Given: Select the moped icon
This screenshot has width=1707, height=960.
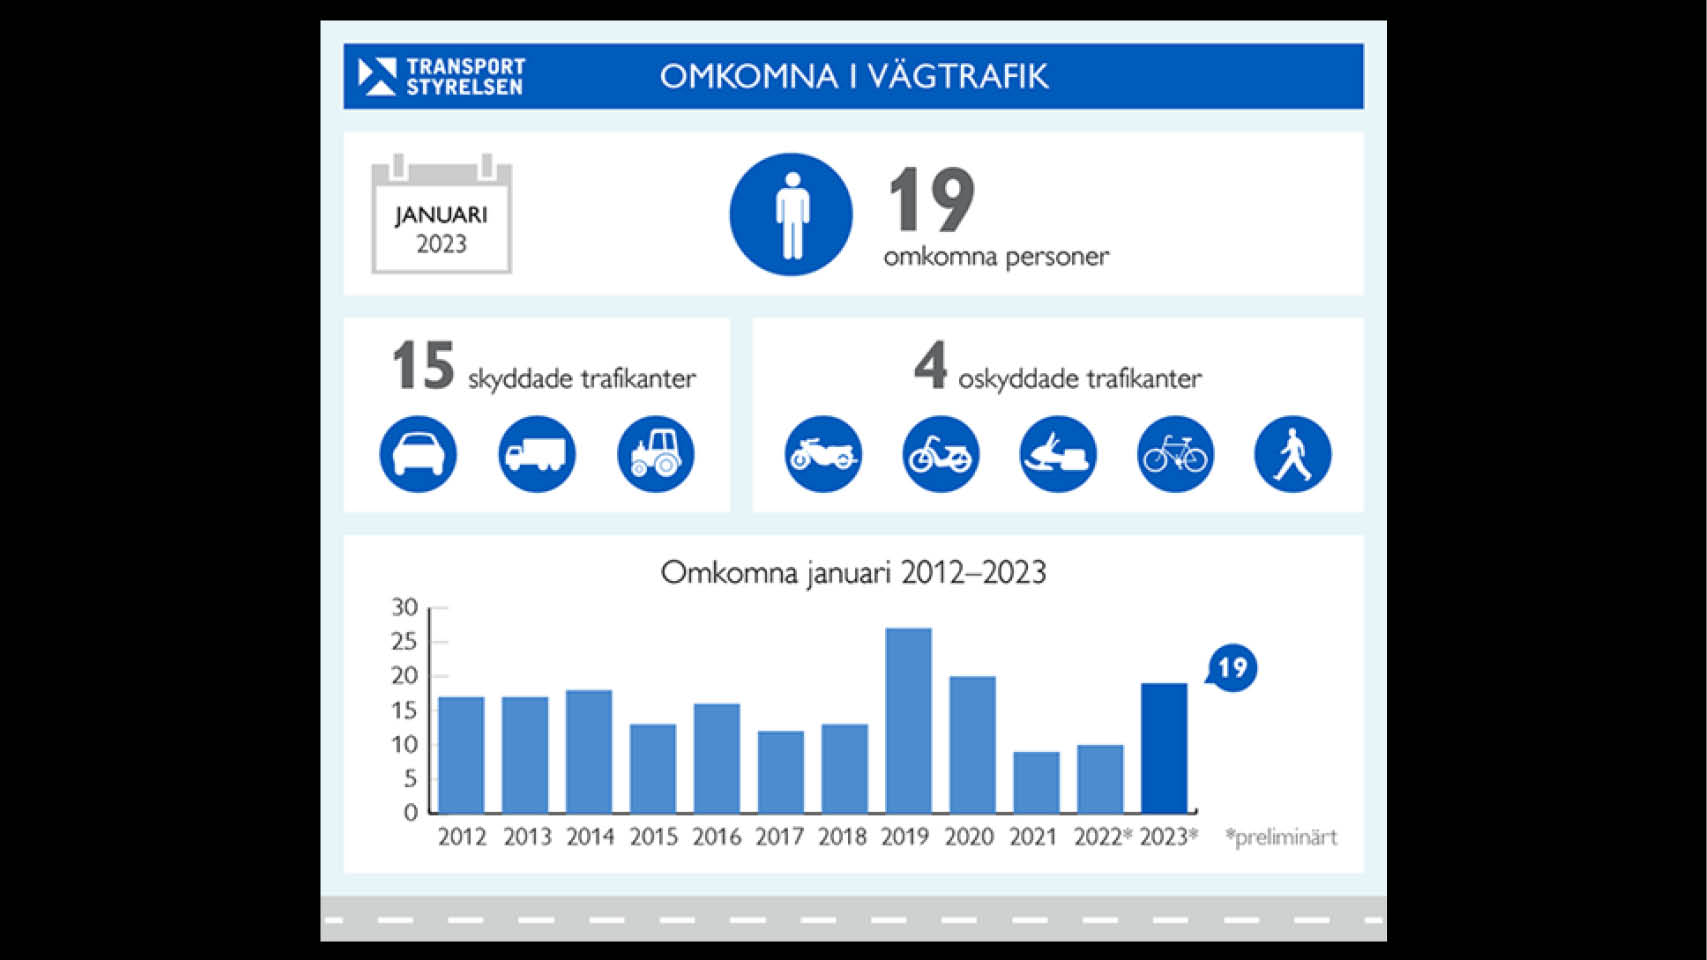Looking at the screenshot, I should click(x=940, y=453).
